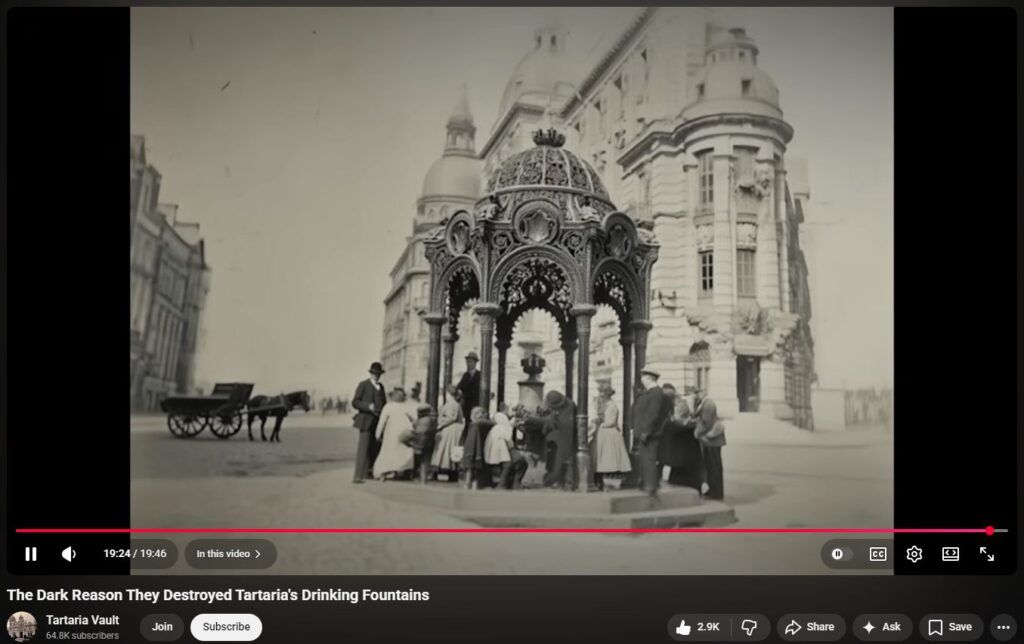Open the Ask AI button
The image size is (1024, 644).
pyautogui.click(x=882, y=627)
